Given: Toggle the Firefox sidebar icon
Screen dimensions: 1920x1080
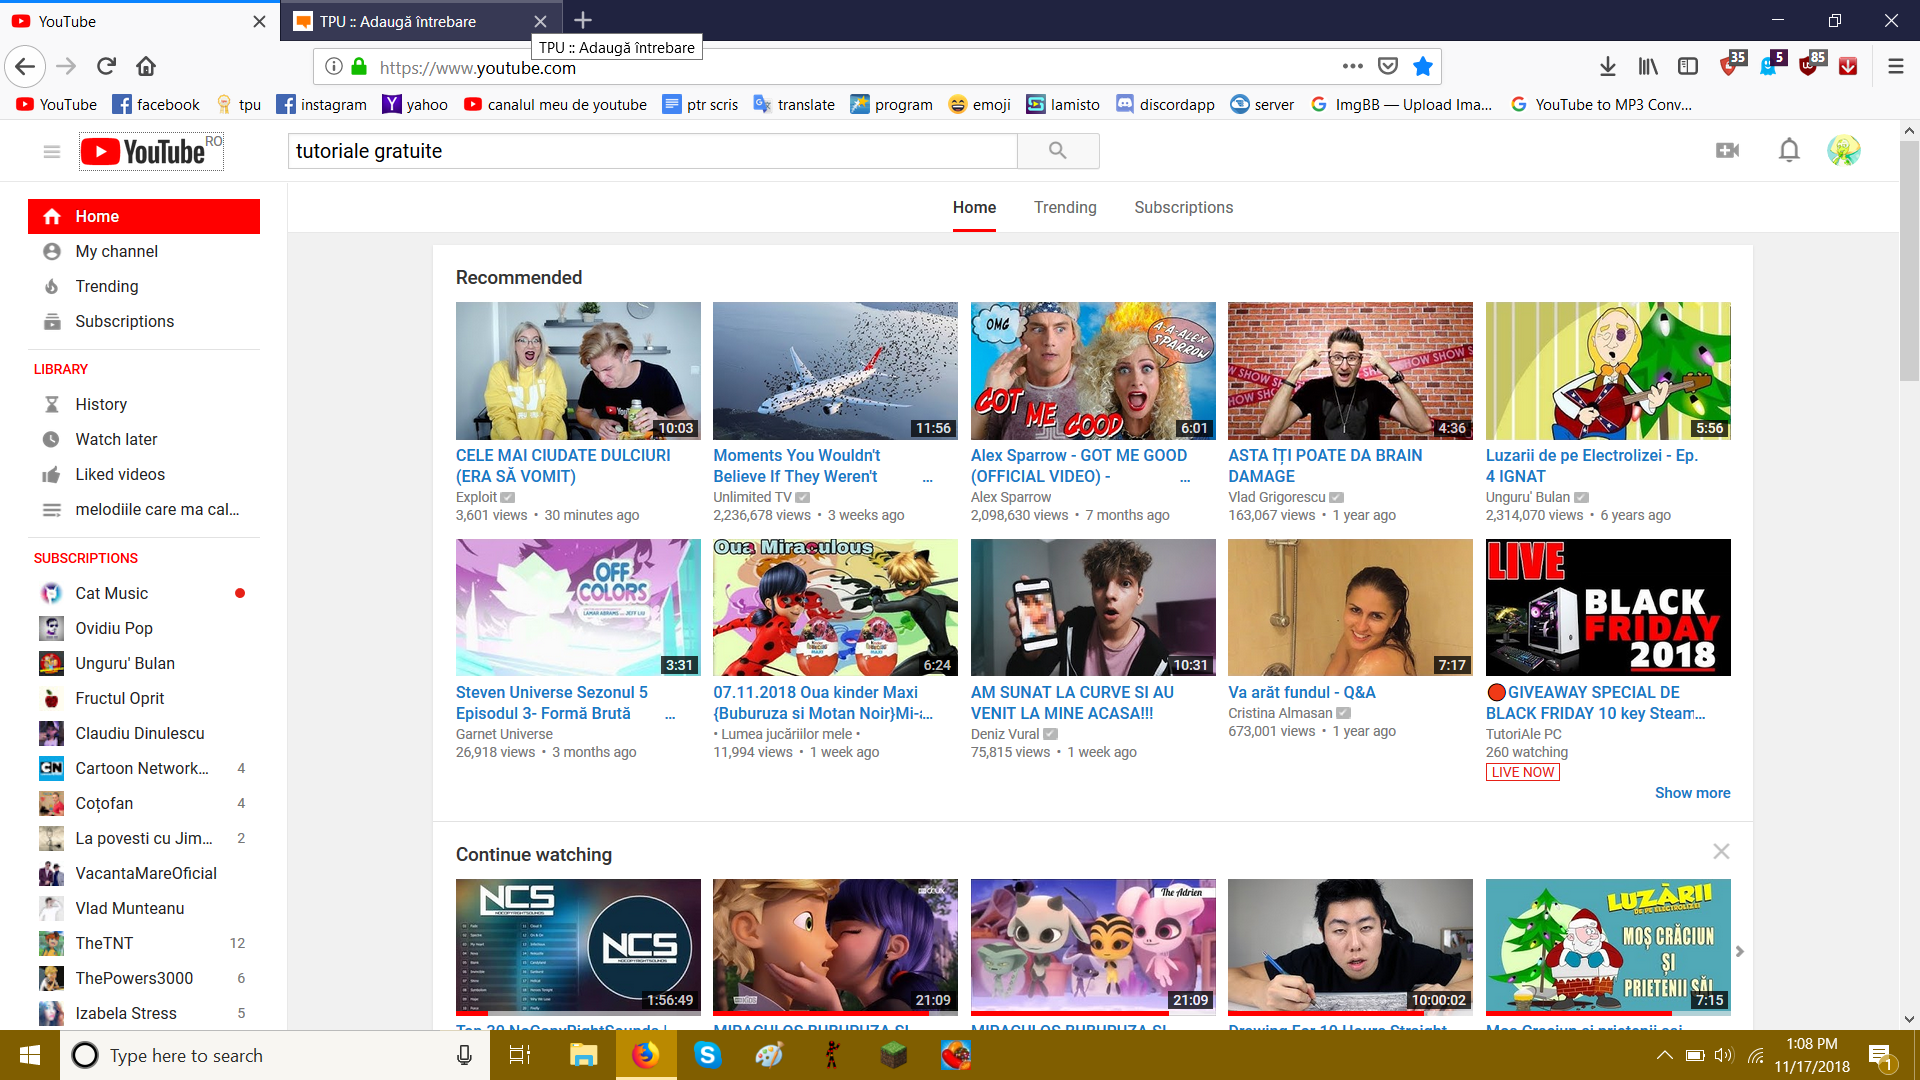Looking at the screenshot, I should pos(1688,66).
